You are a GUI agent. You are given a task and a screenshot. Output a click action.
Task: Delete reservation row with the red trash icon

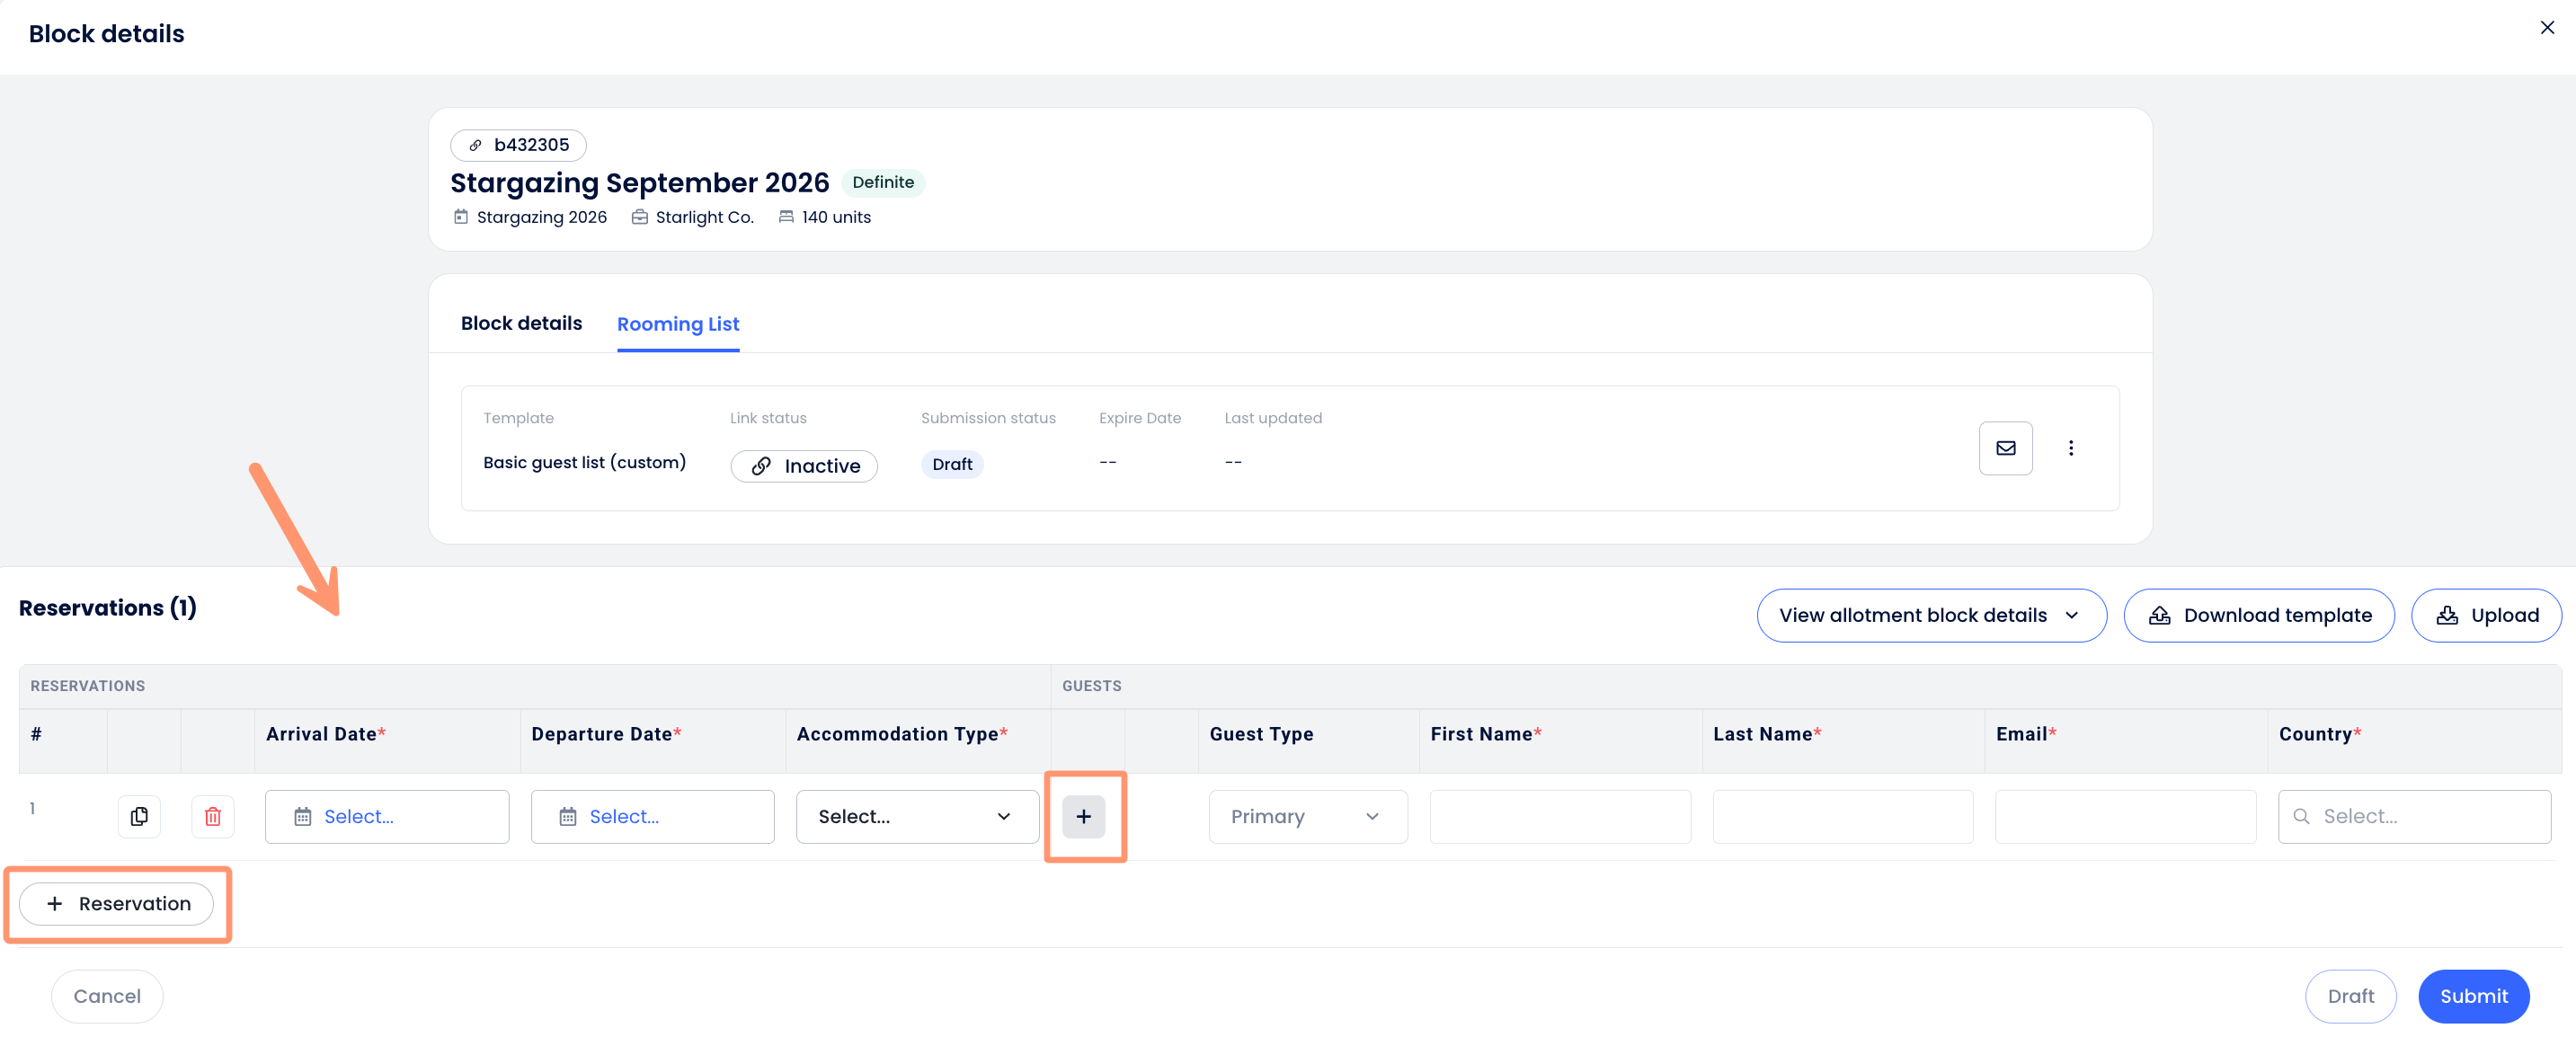pyautogui.click(x=212, y=816)
